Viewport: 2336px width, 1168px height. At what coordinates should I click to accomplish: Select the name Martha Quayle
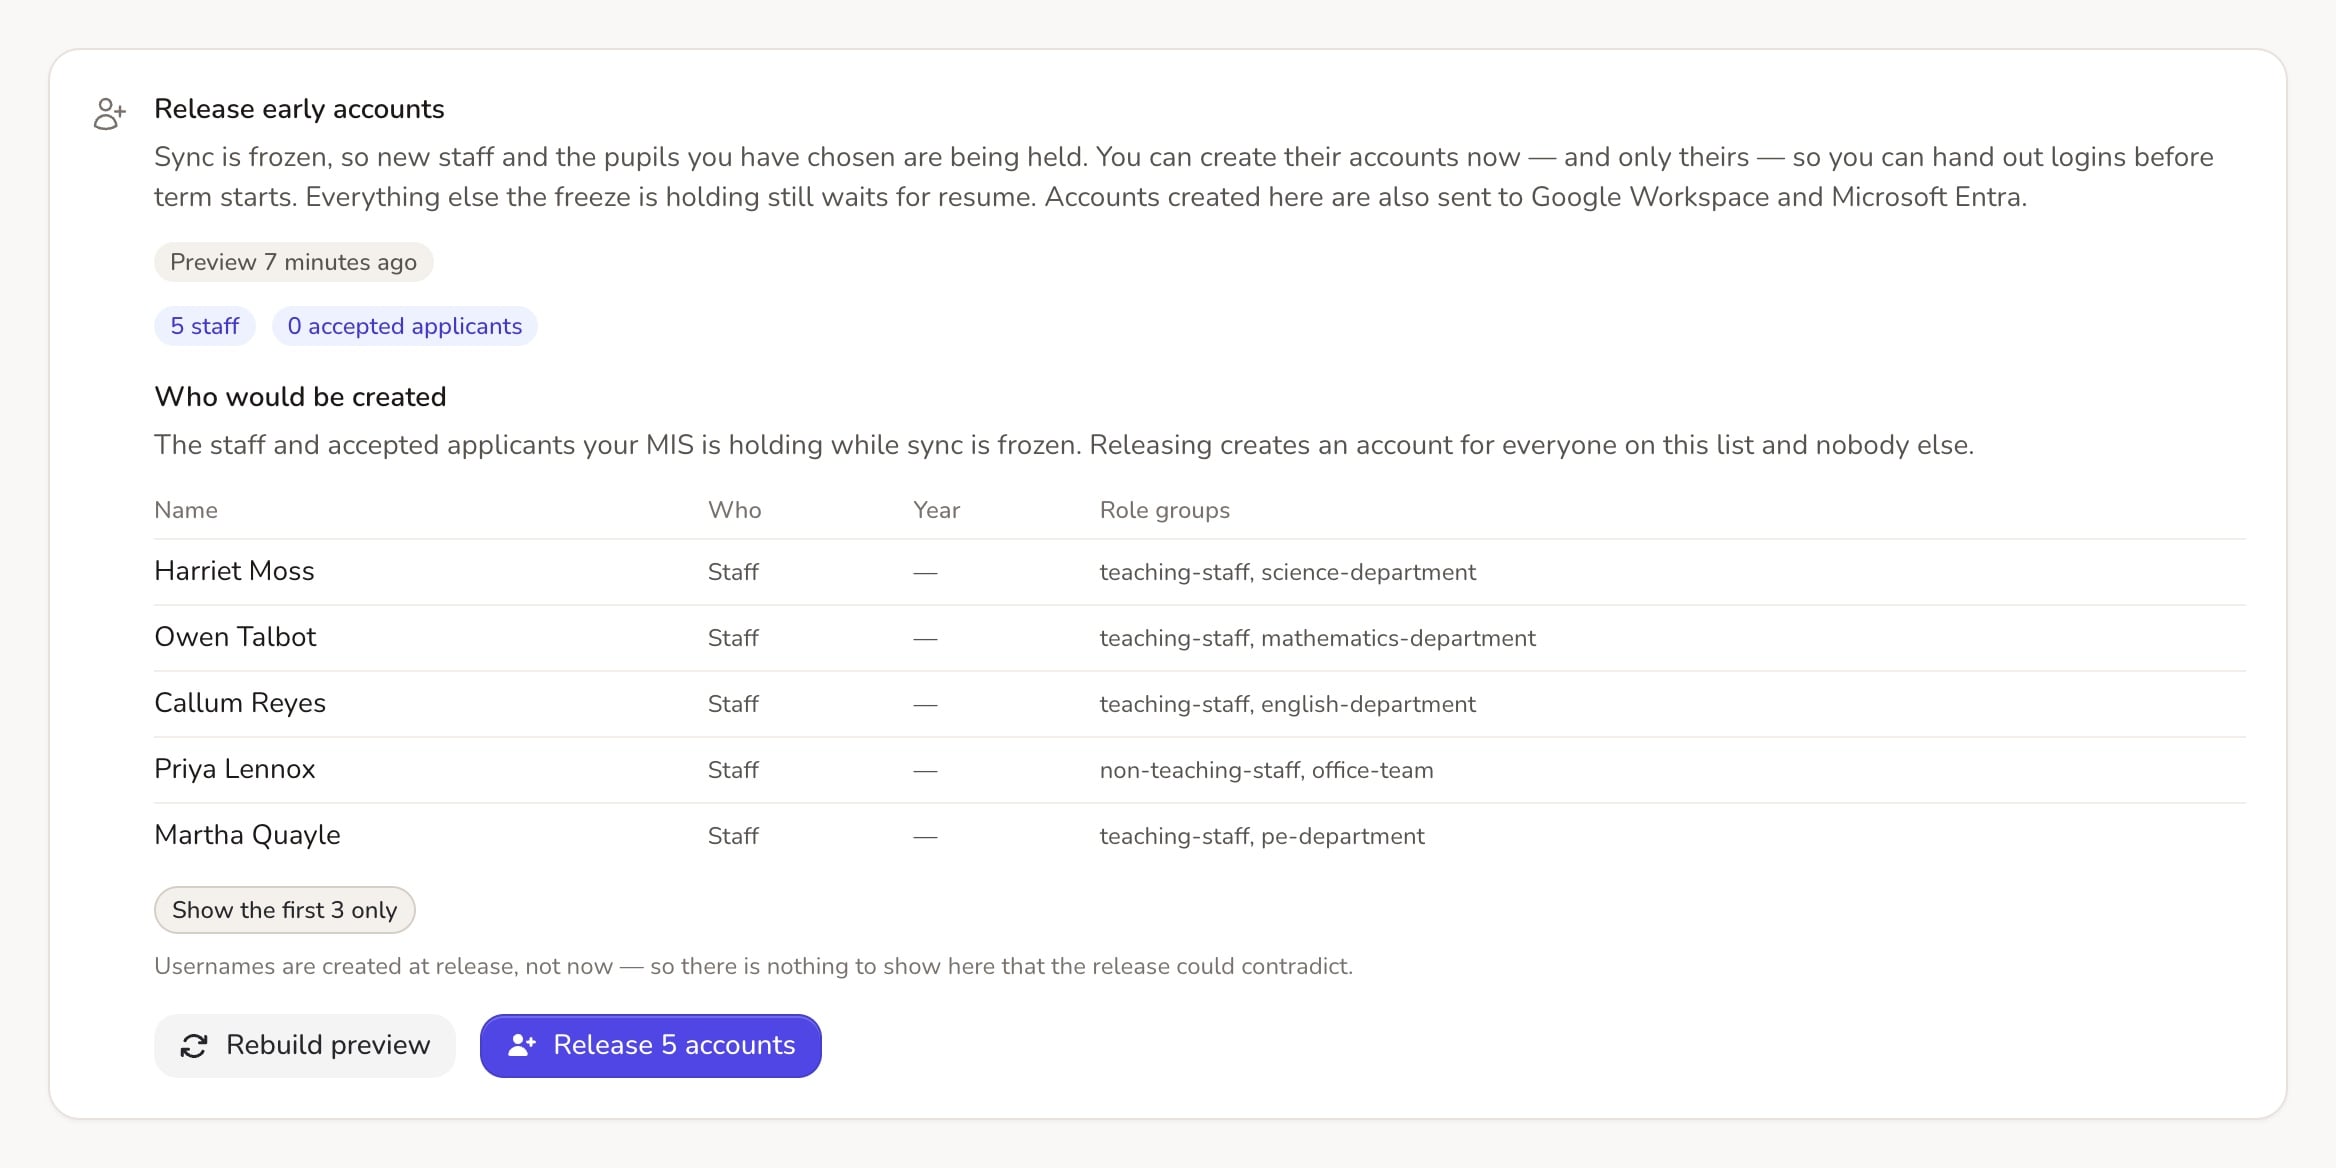[247, 835]
